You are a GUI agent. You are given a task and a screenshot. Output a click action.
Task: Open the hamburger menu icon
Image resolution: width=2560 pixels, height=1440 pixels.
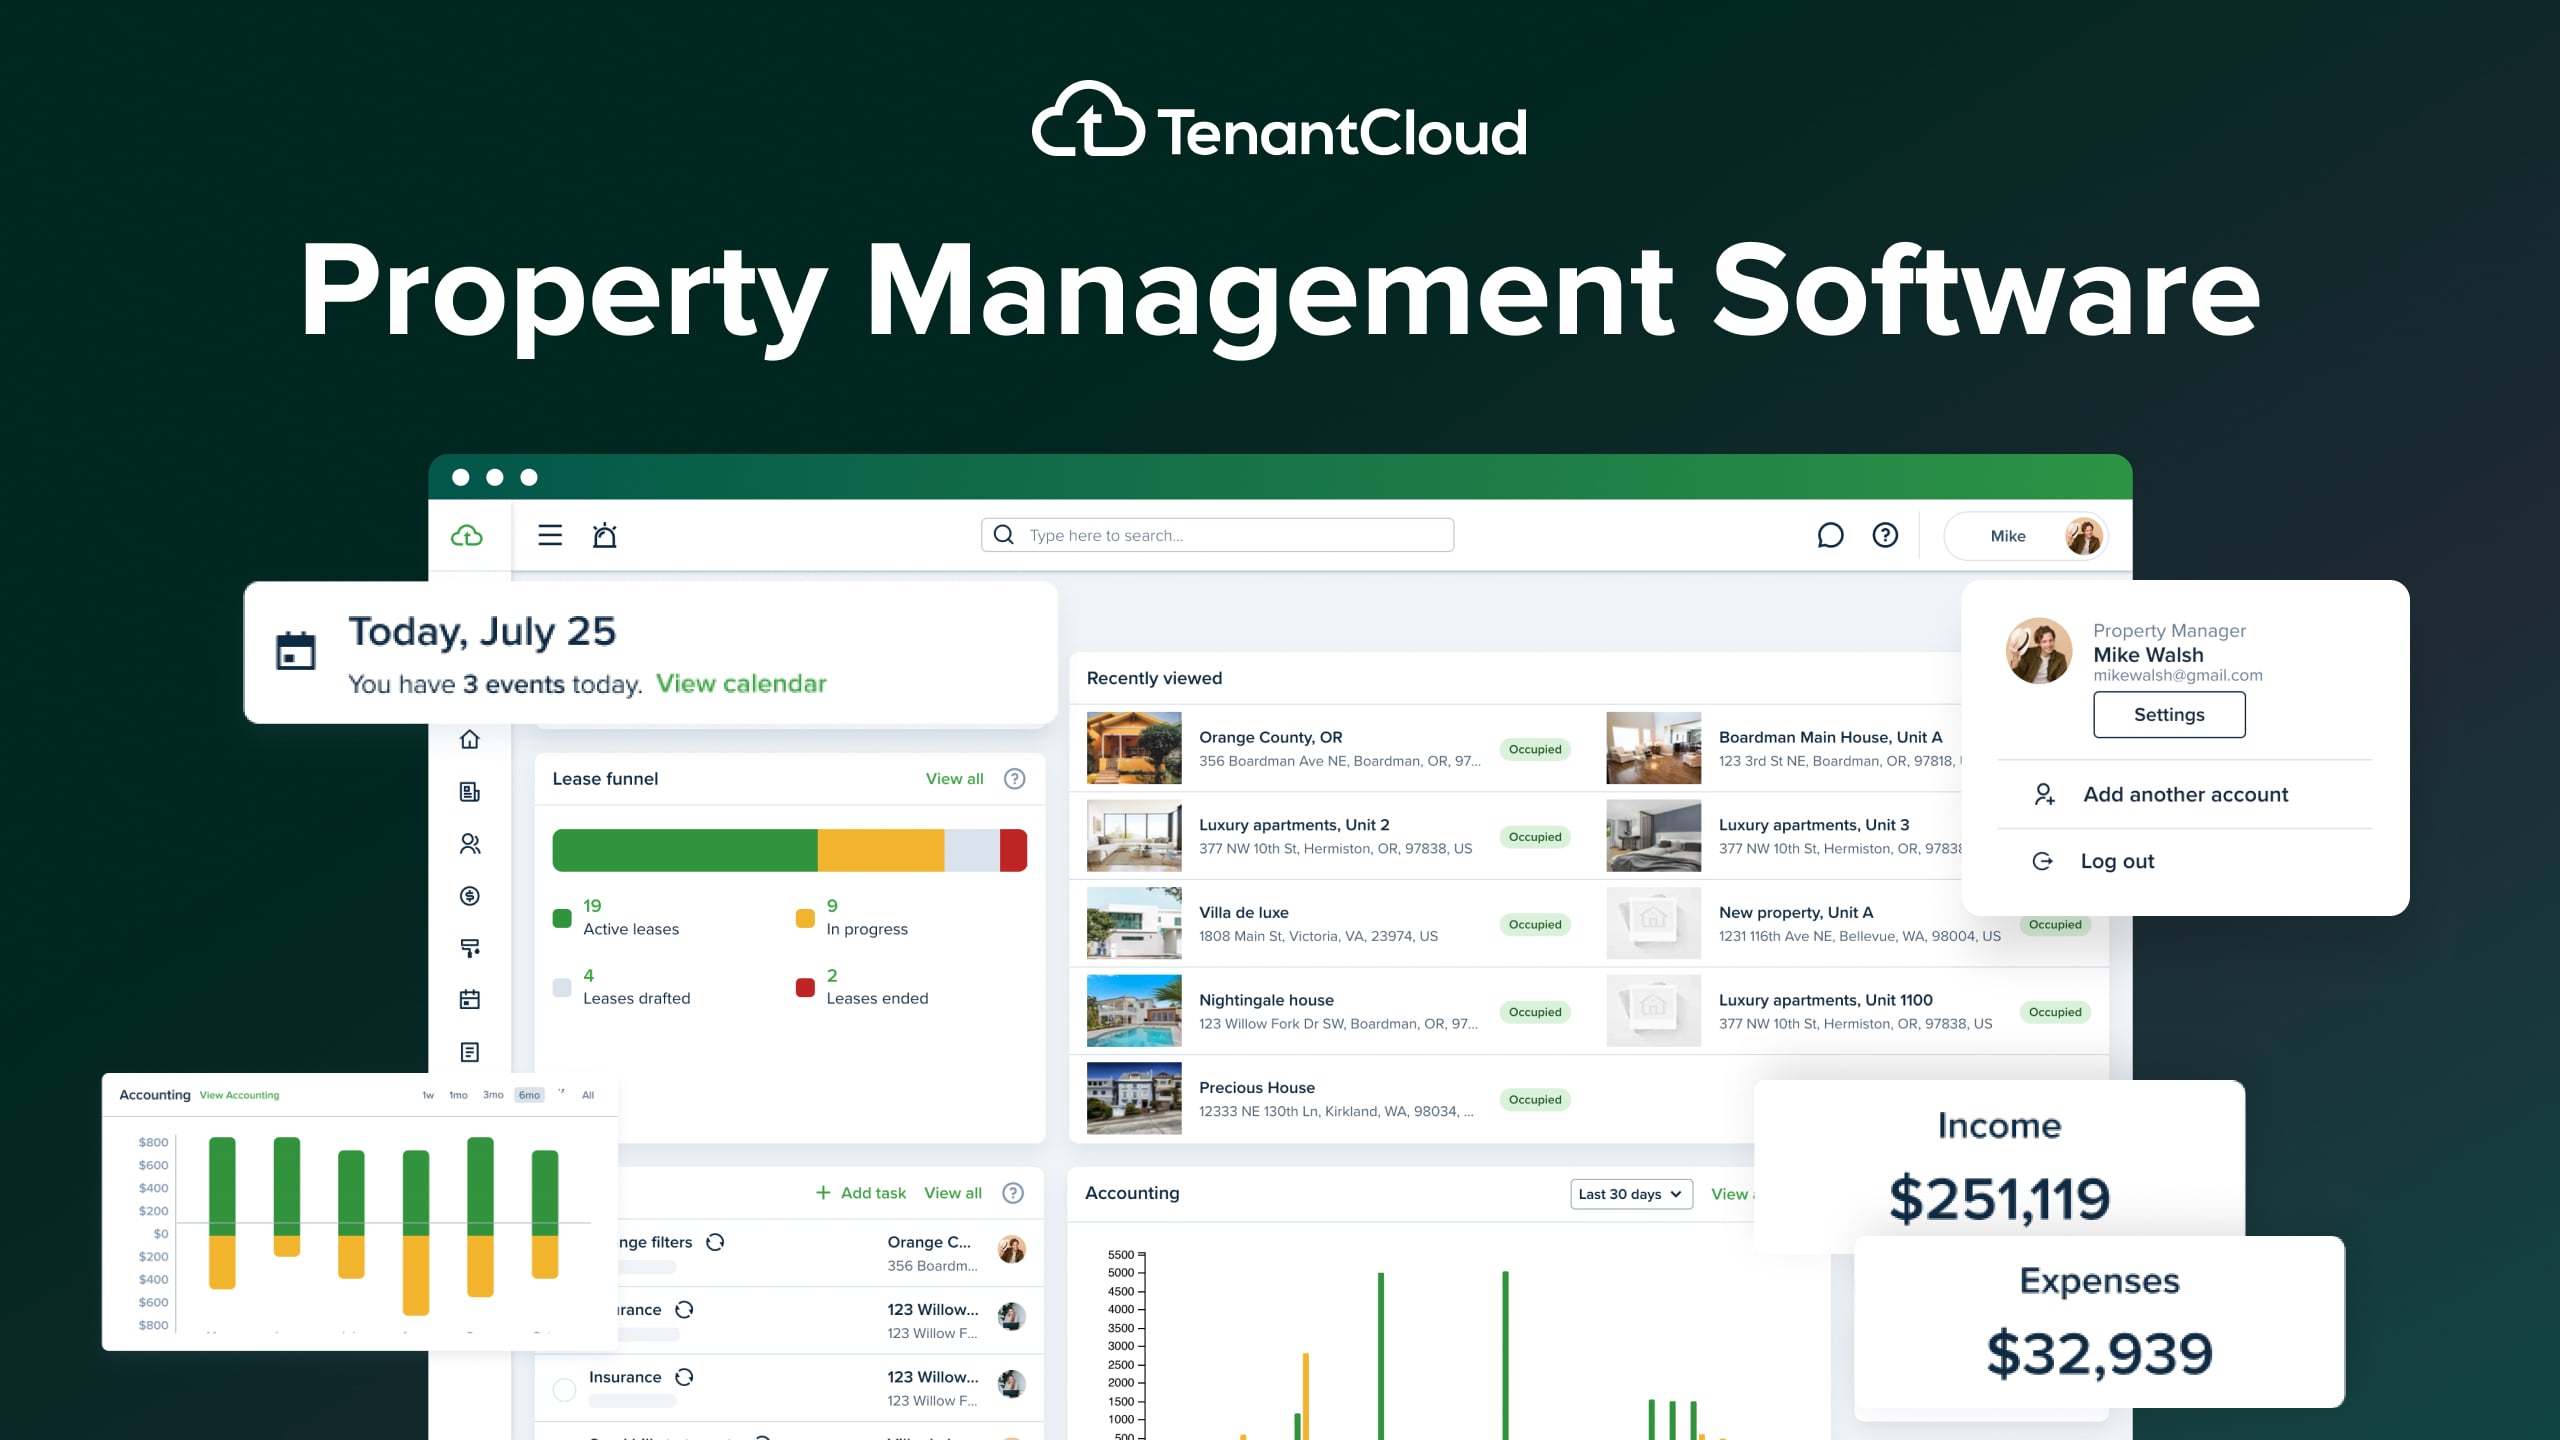(x=550, y=535)
